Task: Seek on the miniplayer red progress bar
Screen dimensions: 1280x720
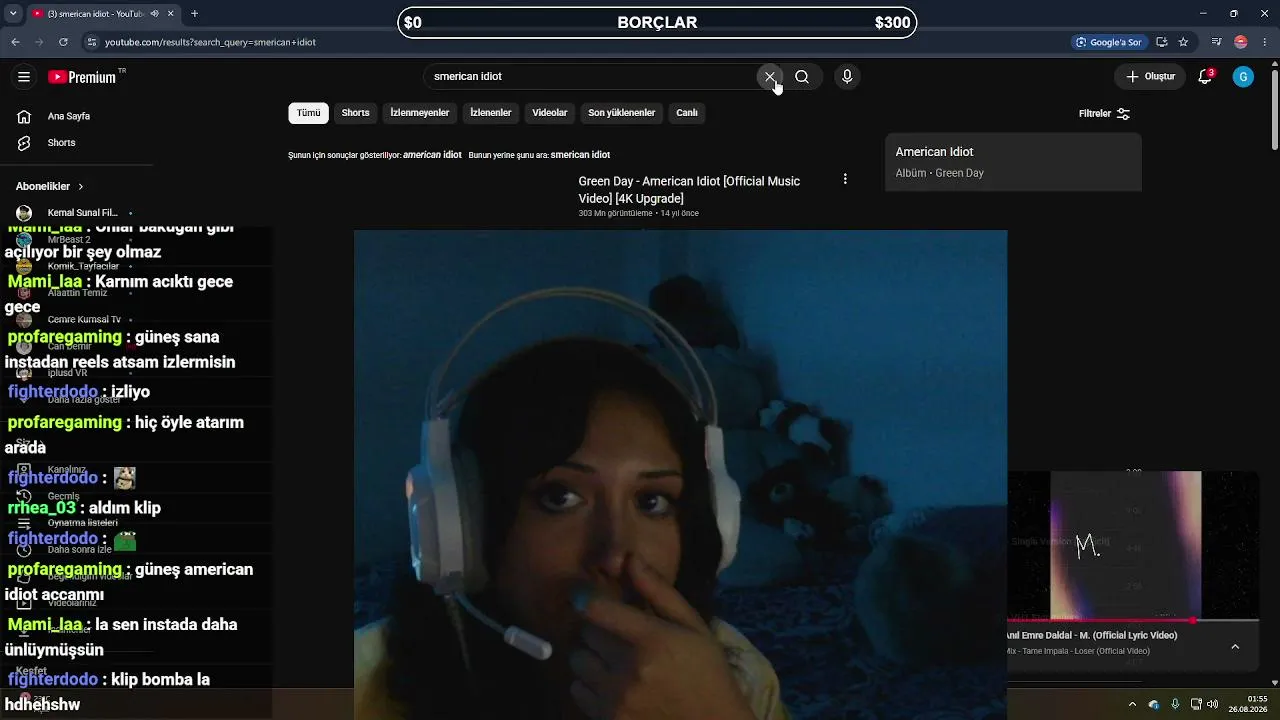Action: [1133, 621]
